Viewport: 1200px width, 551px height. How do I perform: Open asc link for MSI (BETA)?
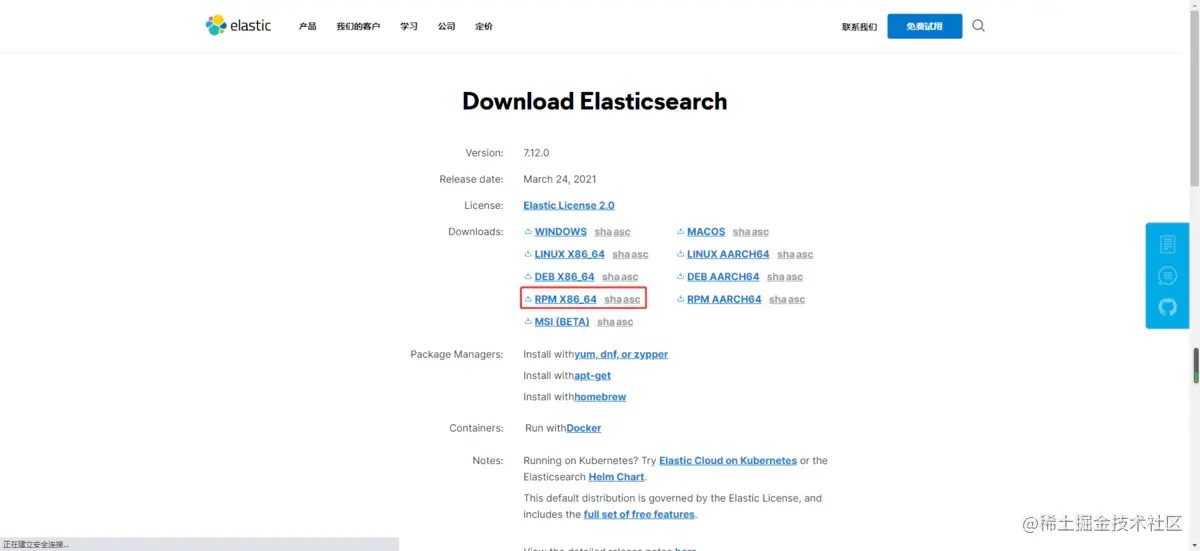[625, 322]
